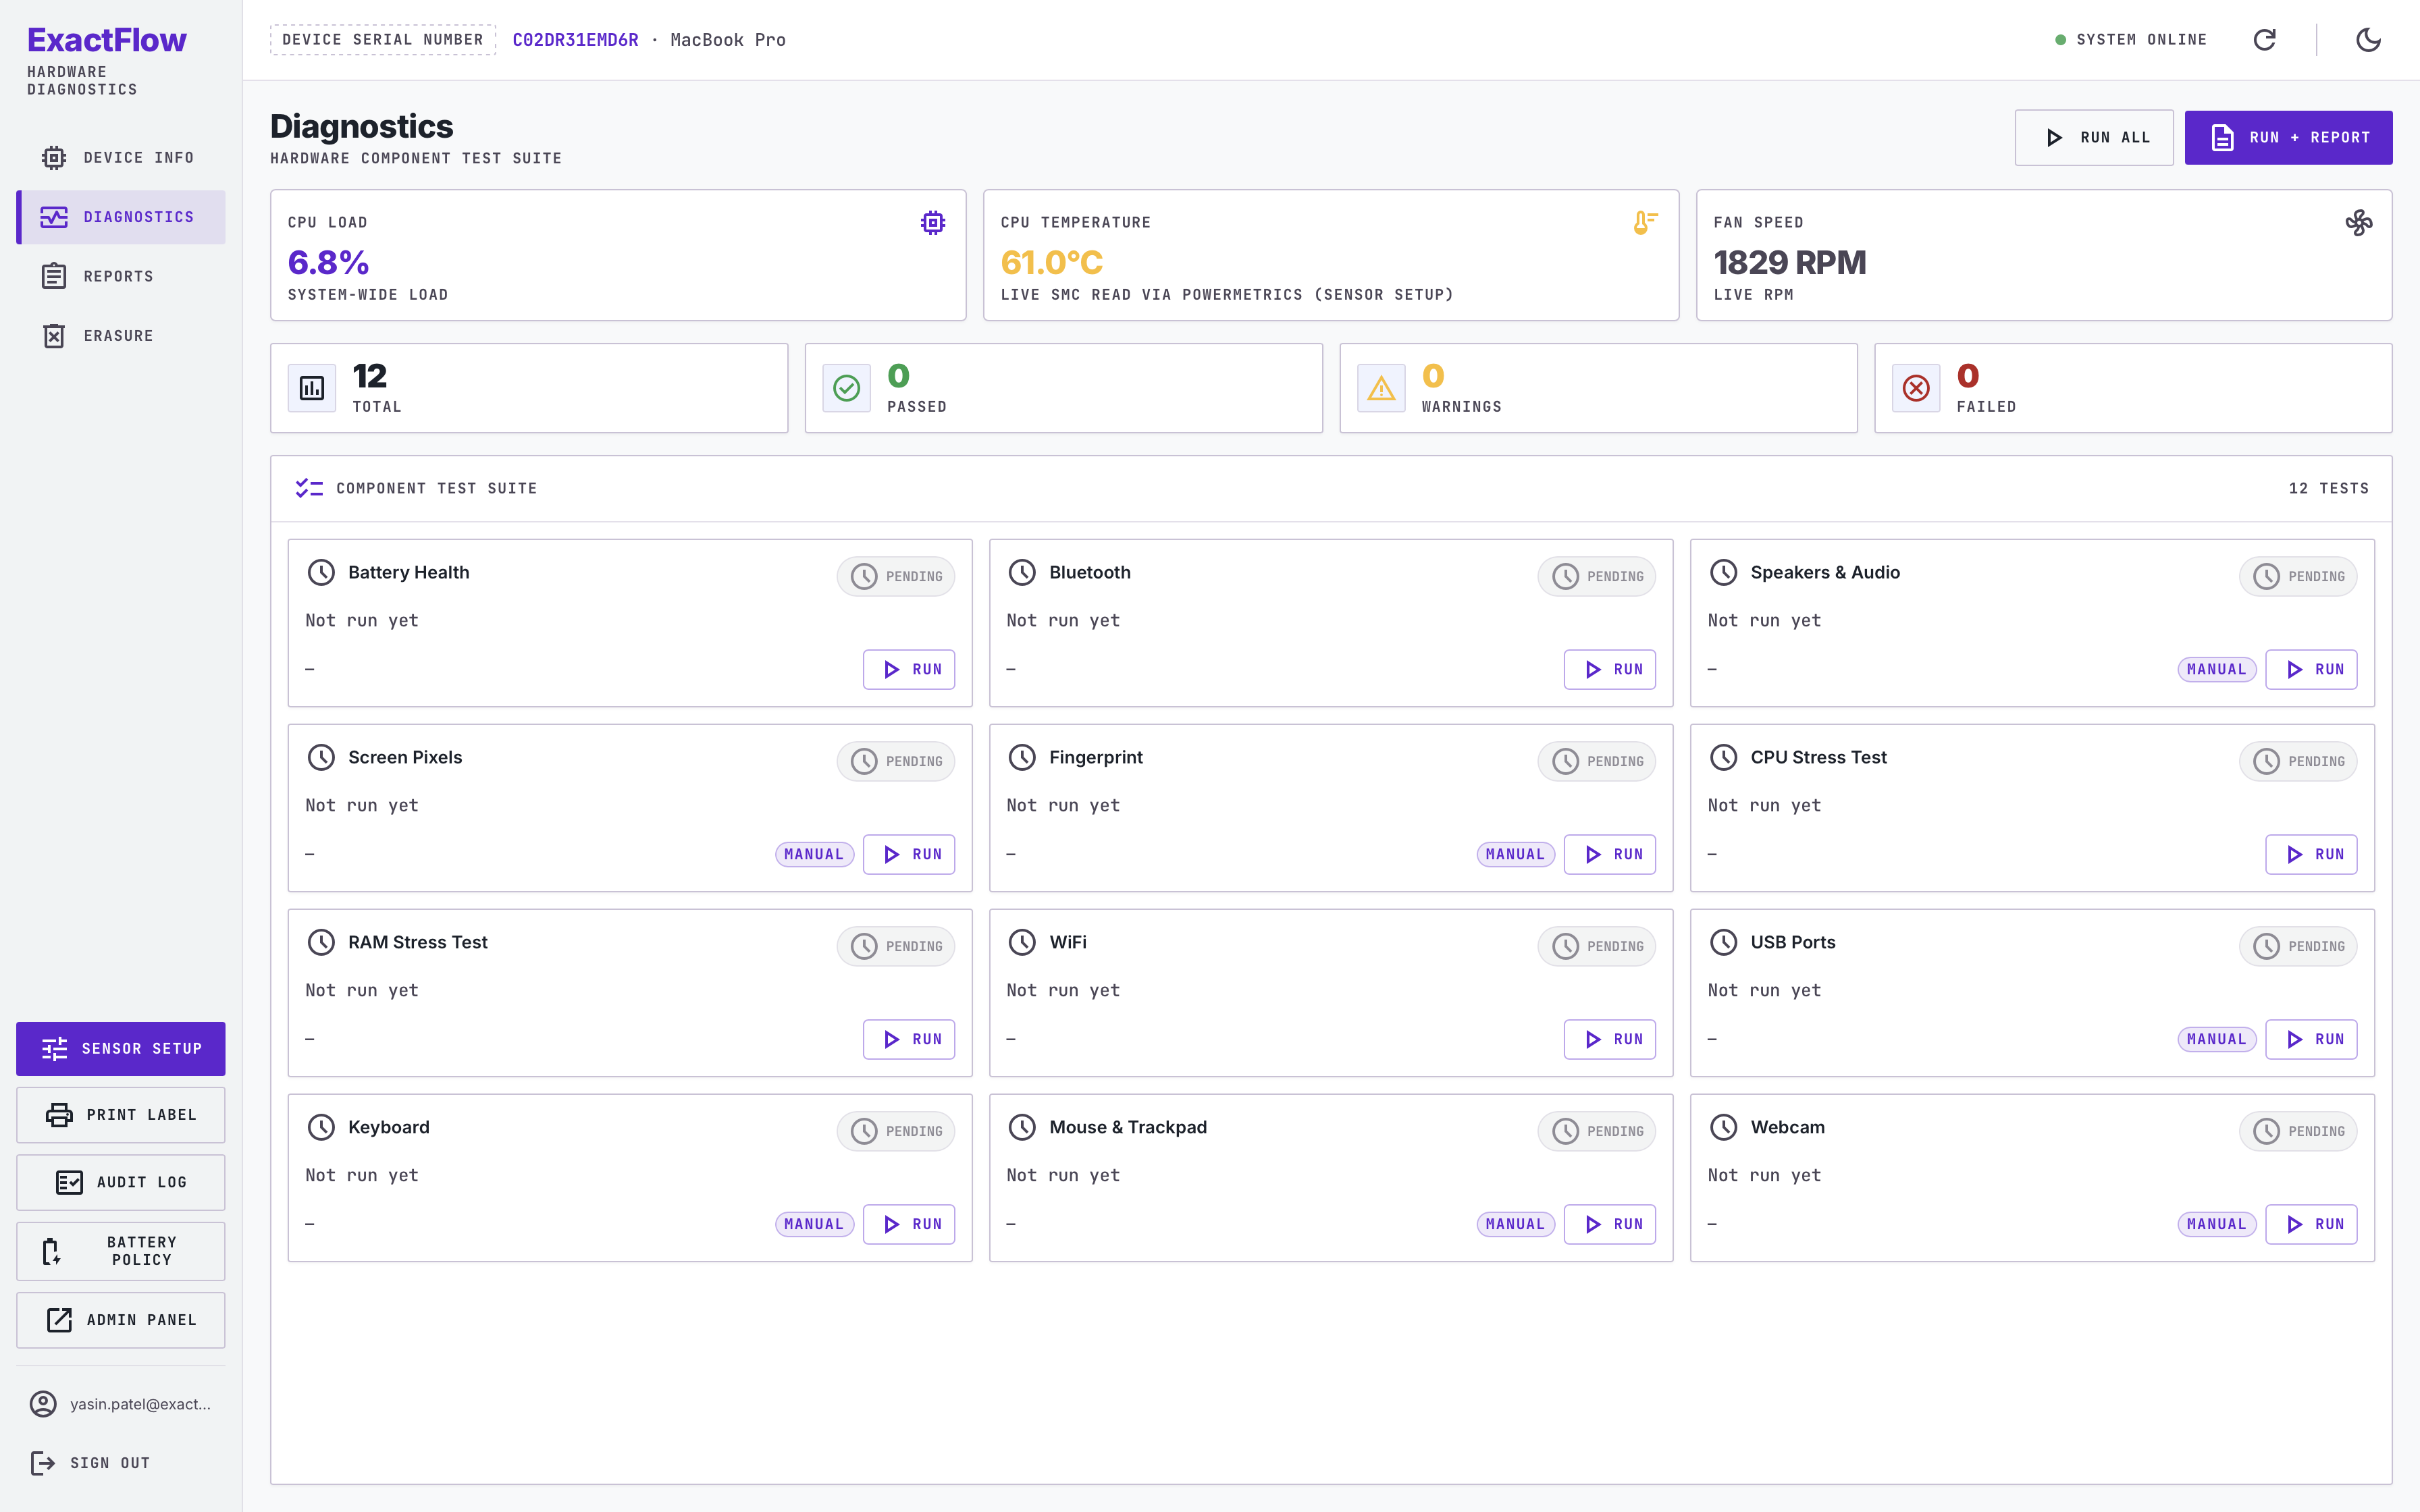Click clock icon beside Keyboard title
Image resolution: width=2420 pixels, height=1512 pixels.
tap(321, 1127)
